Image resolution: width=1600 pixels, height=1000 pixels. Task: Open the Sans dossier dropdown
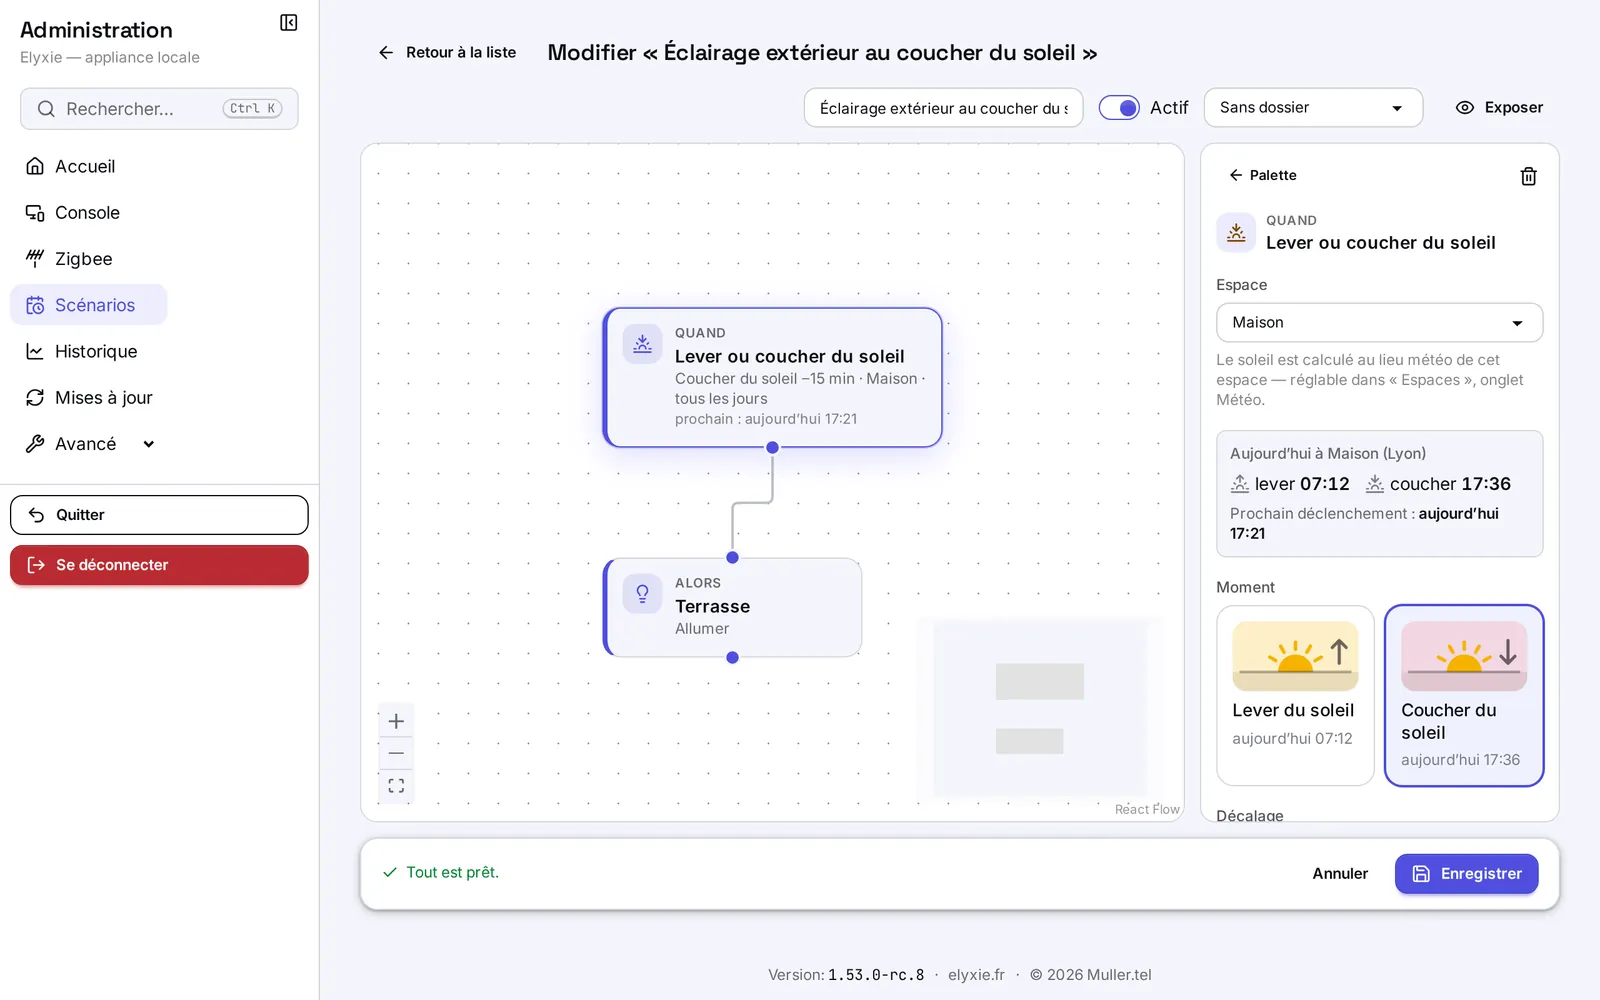pos(1313,108)
